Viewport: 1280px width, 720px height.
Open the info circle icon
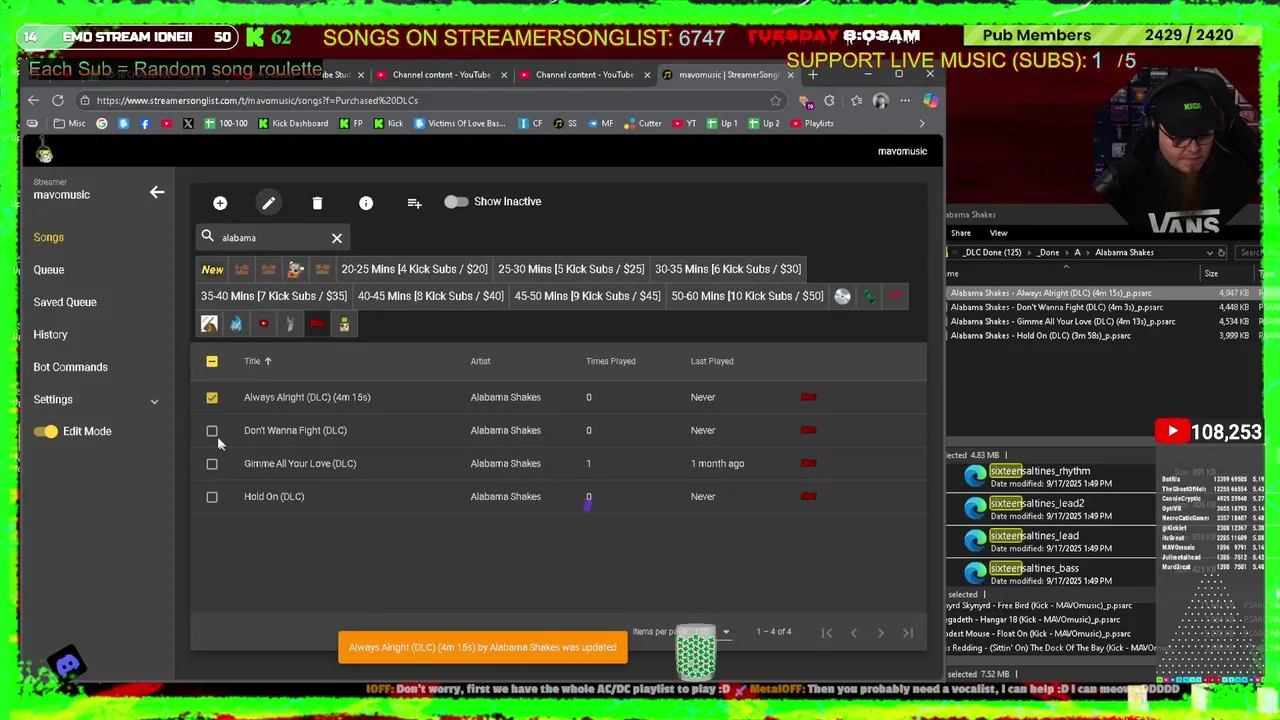366,203
